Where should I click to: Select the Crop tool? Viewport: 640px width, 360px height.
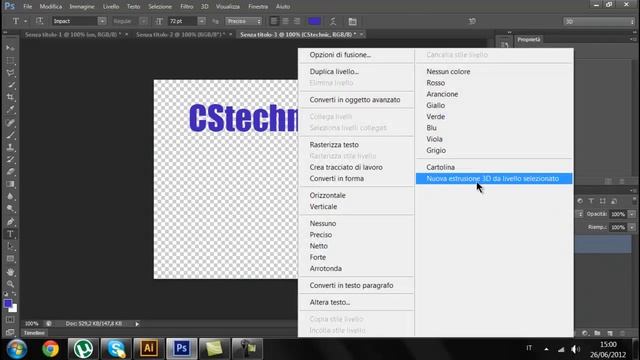click(10, 97)
